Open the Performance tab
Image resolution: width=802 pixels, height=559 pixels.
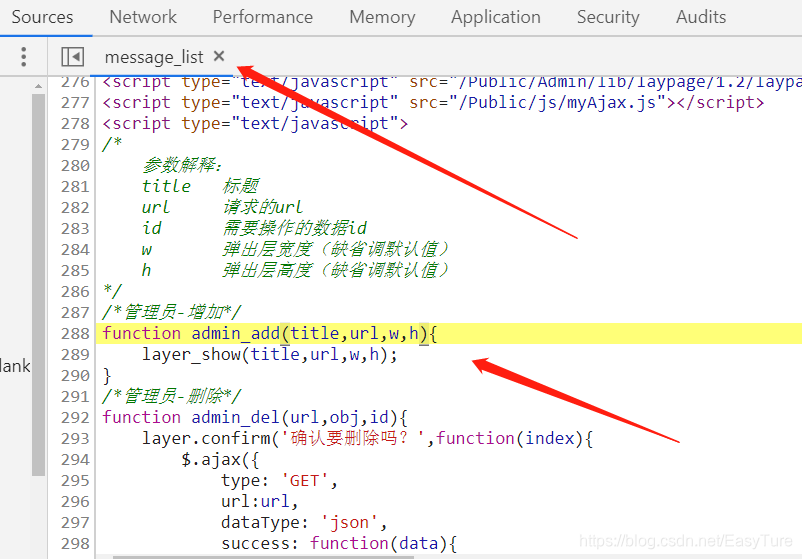(262, 17)
